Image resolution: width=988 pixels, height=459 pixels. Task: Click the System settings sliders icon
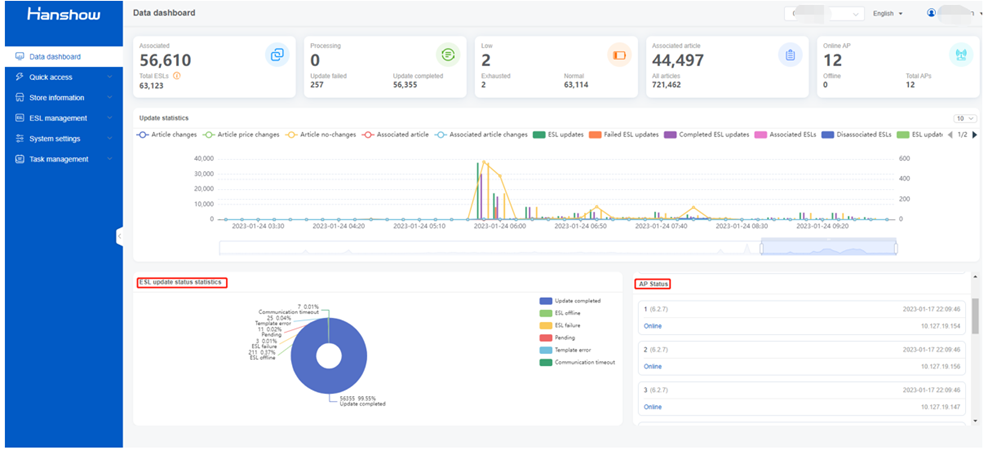click(19, 138)
